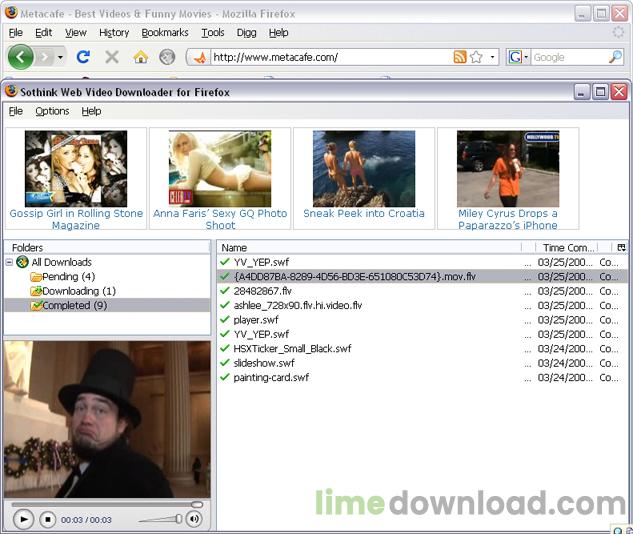Select Downloading (1) folder
The width and height of the screenshot is (633, 534).
[x=79, y=291]
